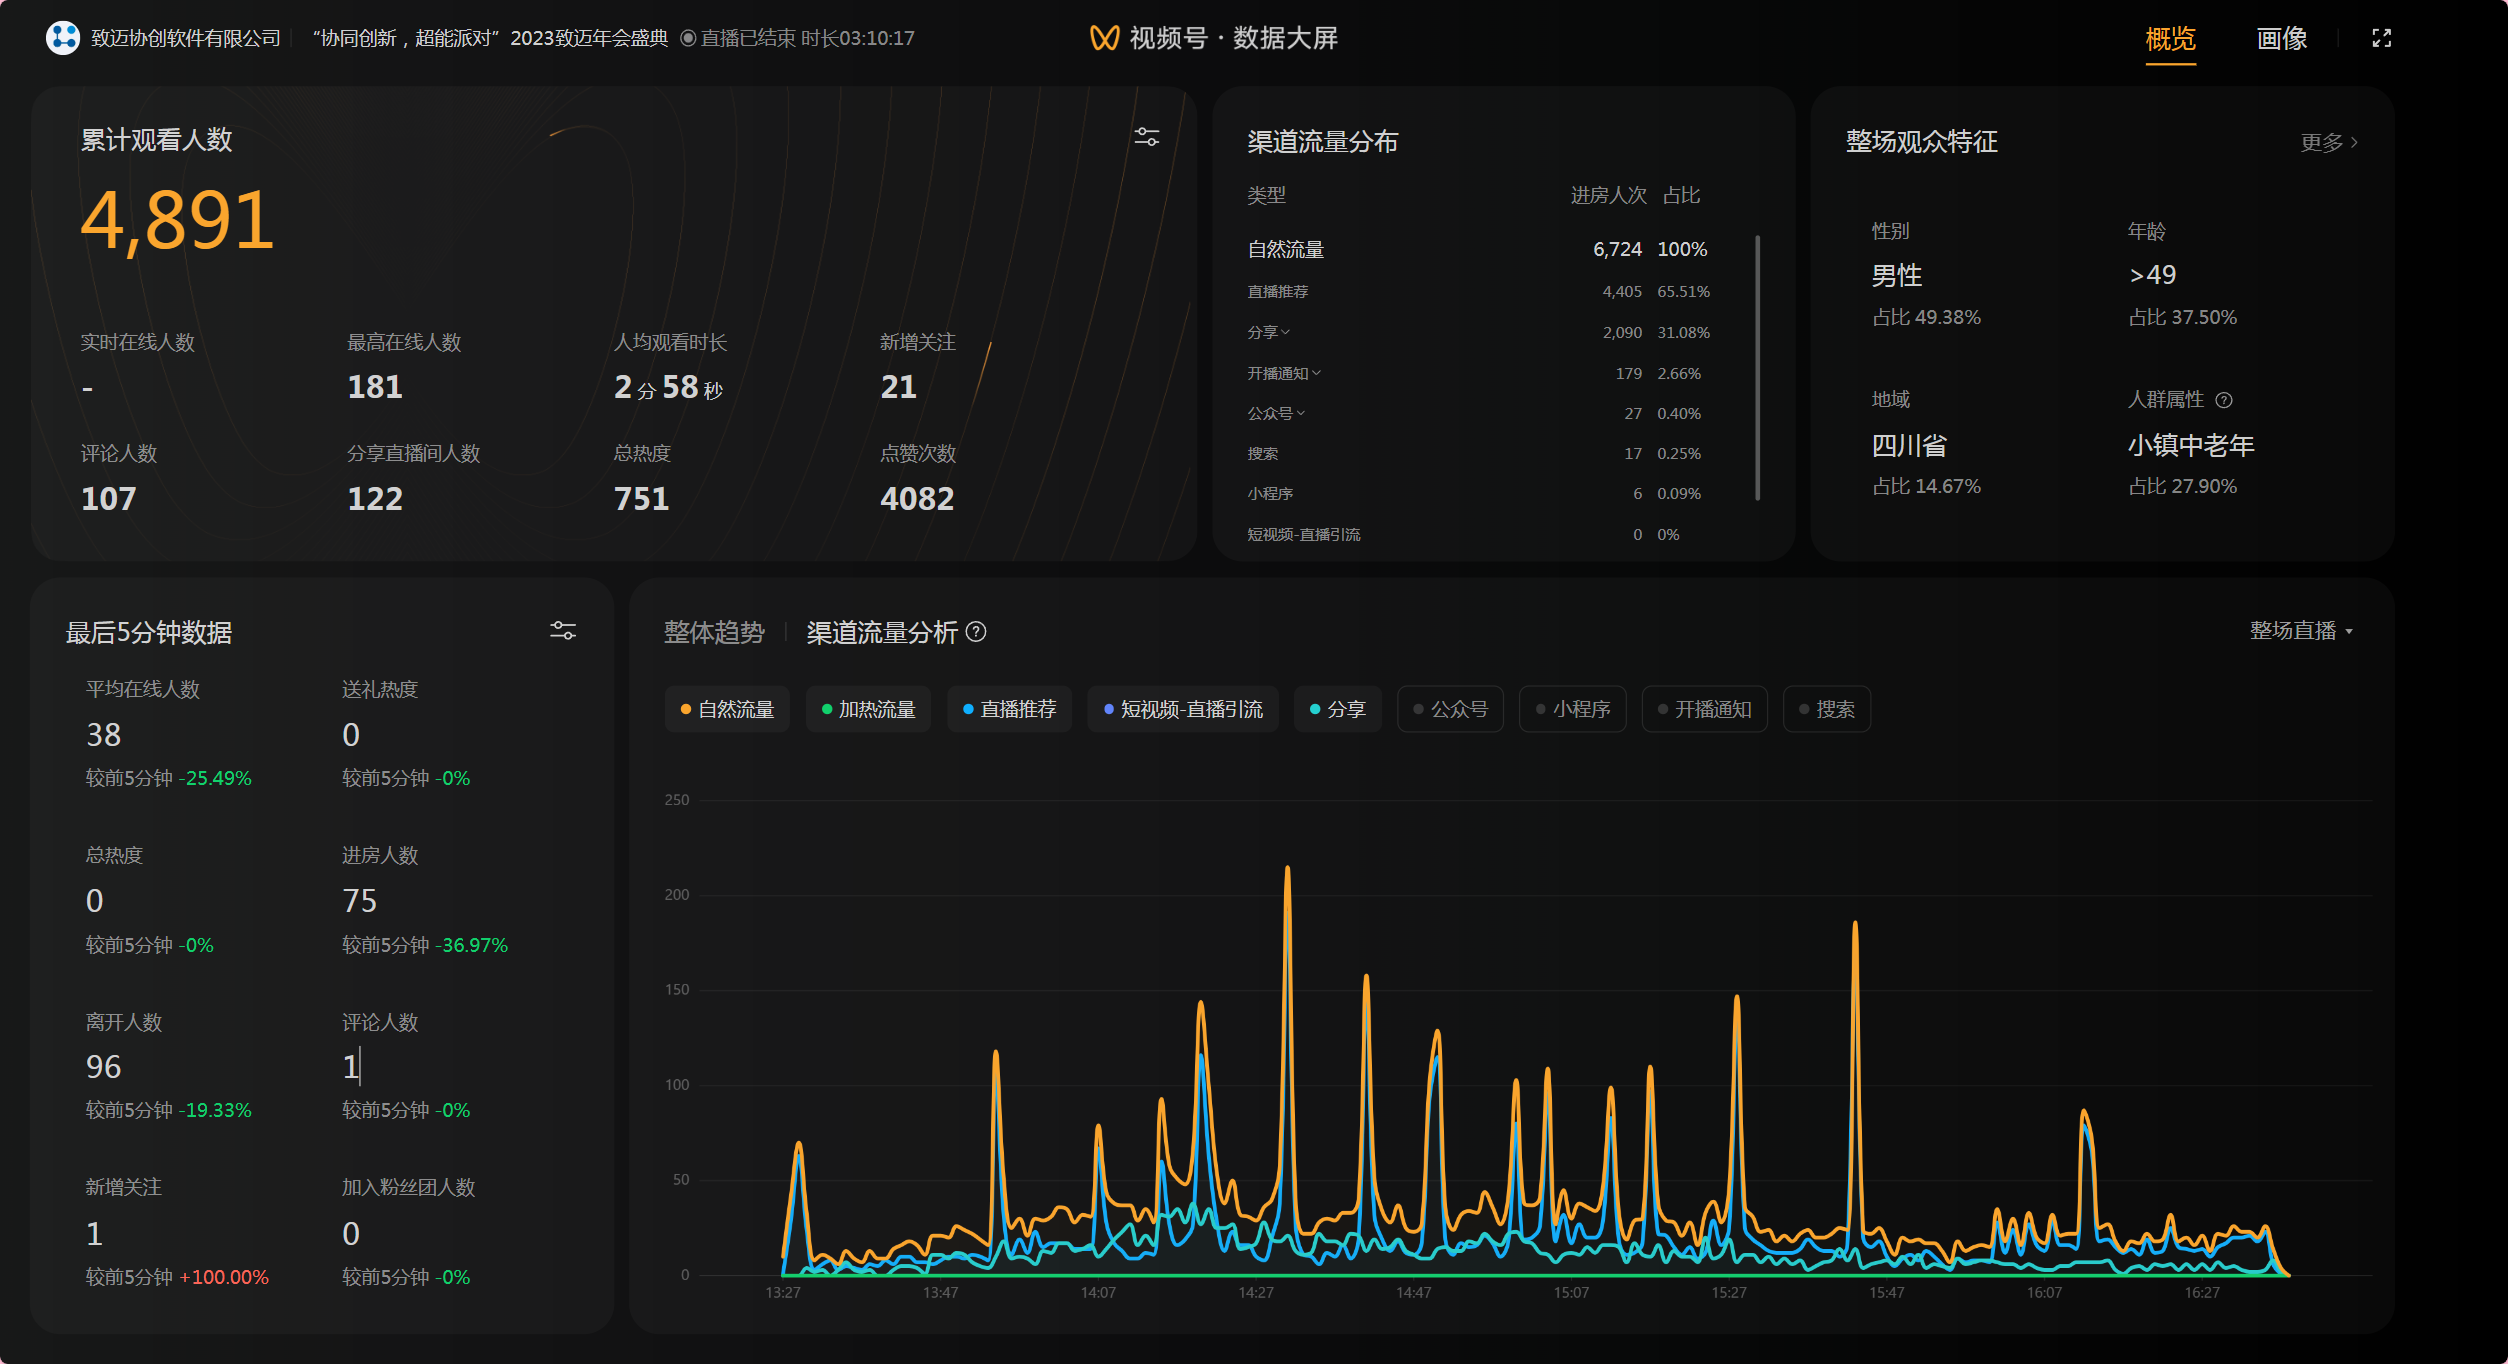
Task: Click the channel list vertical scrollbar
Action: tap(1757, 367)
